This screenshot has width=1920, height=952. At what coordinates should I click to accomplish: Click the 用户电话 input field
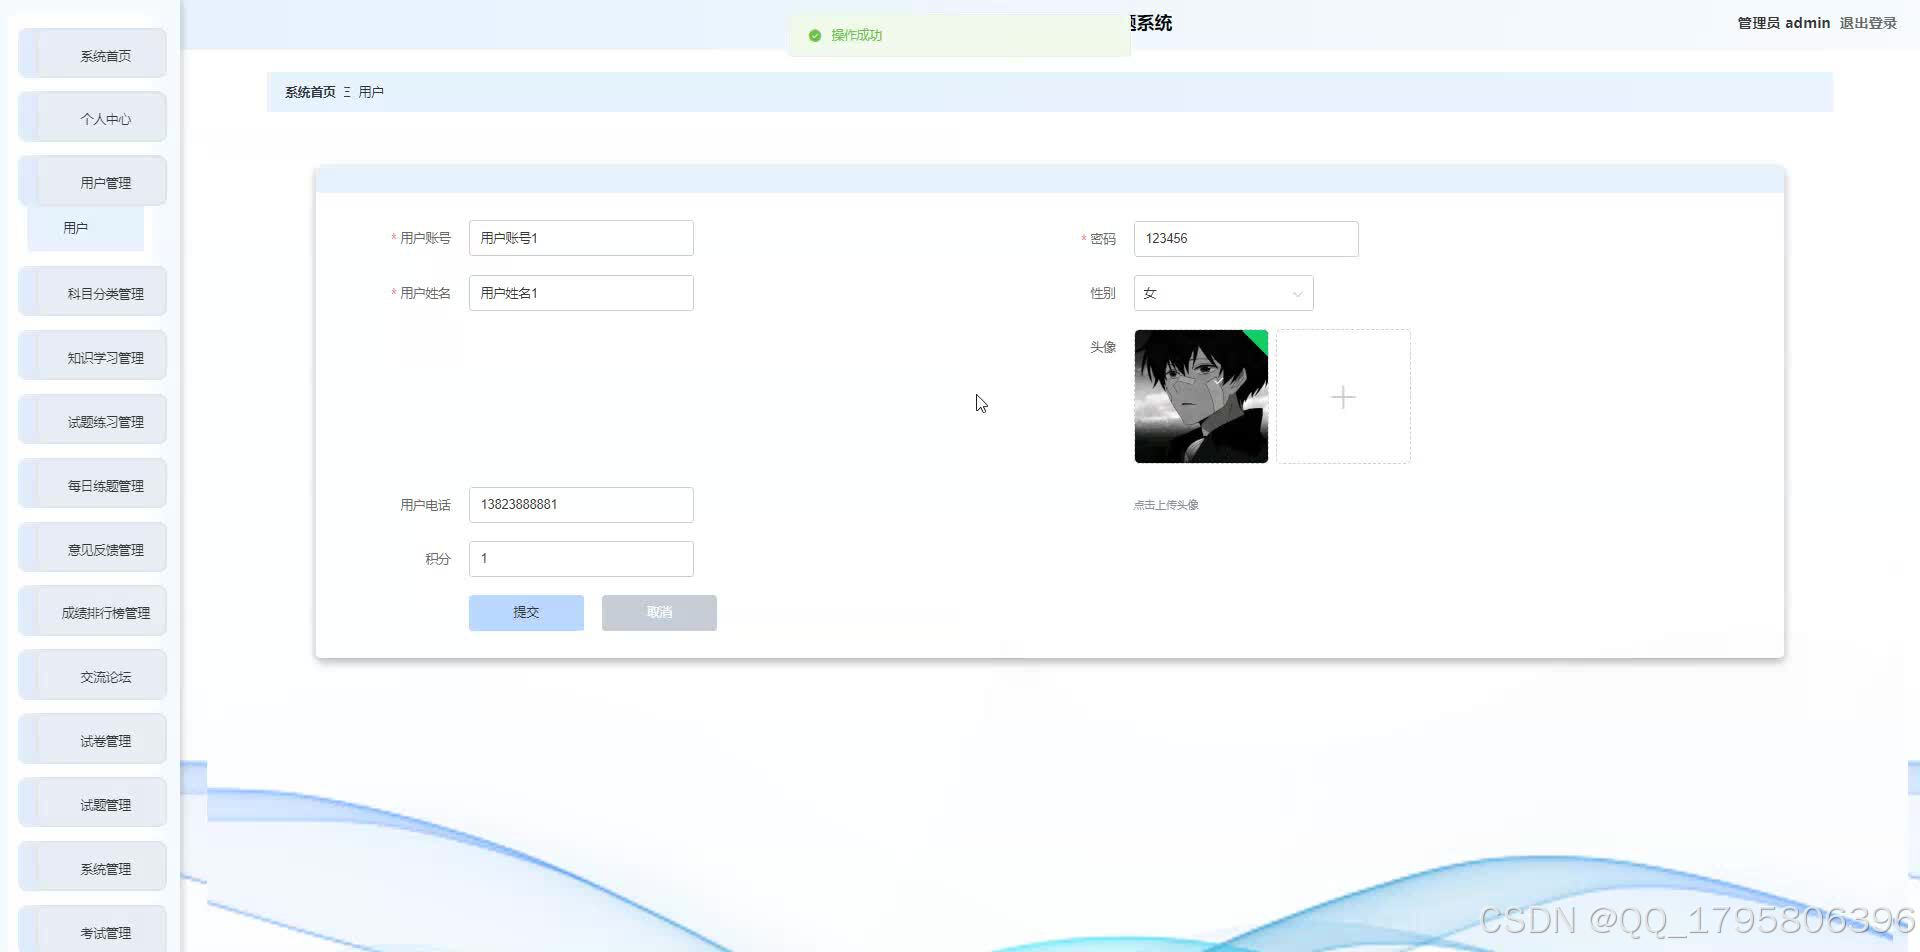581,505
